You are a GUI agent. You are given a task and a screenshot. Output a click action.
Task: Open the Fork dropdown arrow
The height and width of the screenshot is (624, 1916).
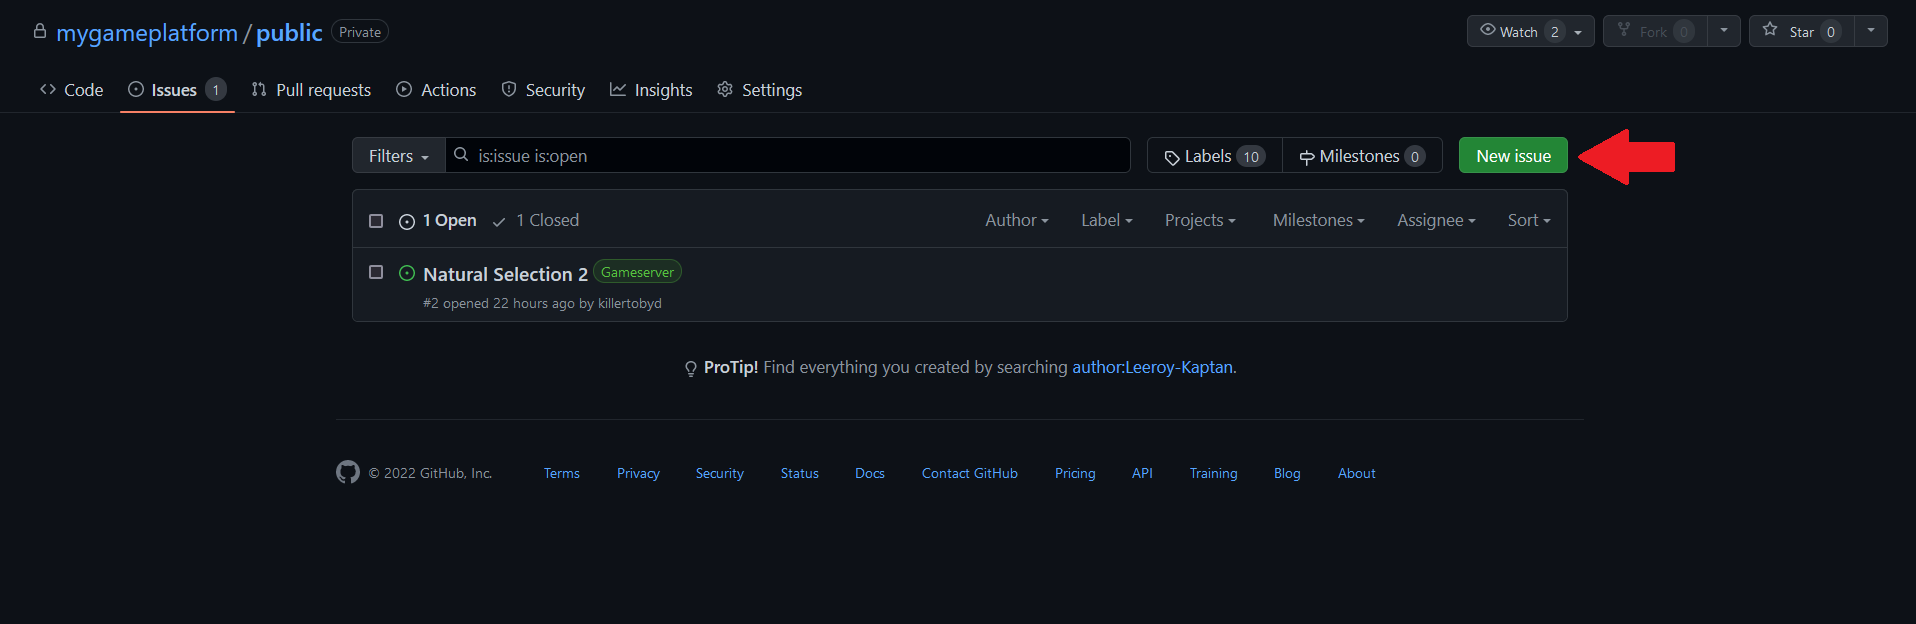(x=1724, y=31)
